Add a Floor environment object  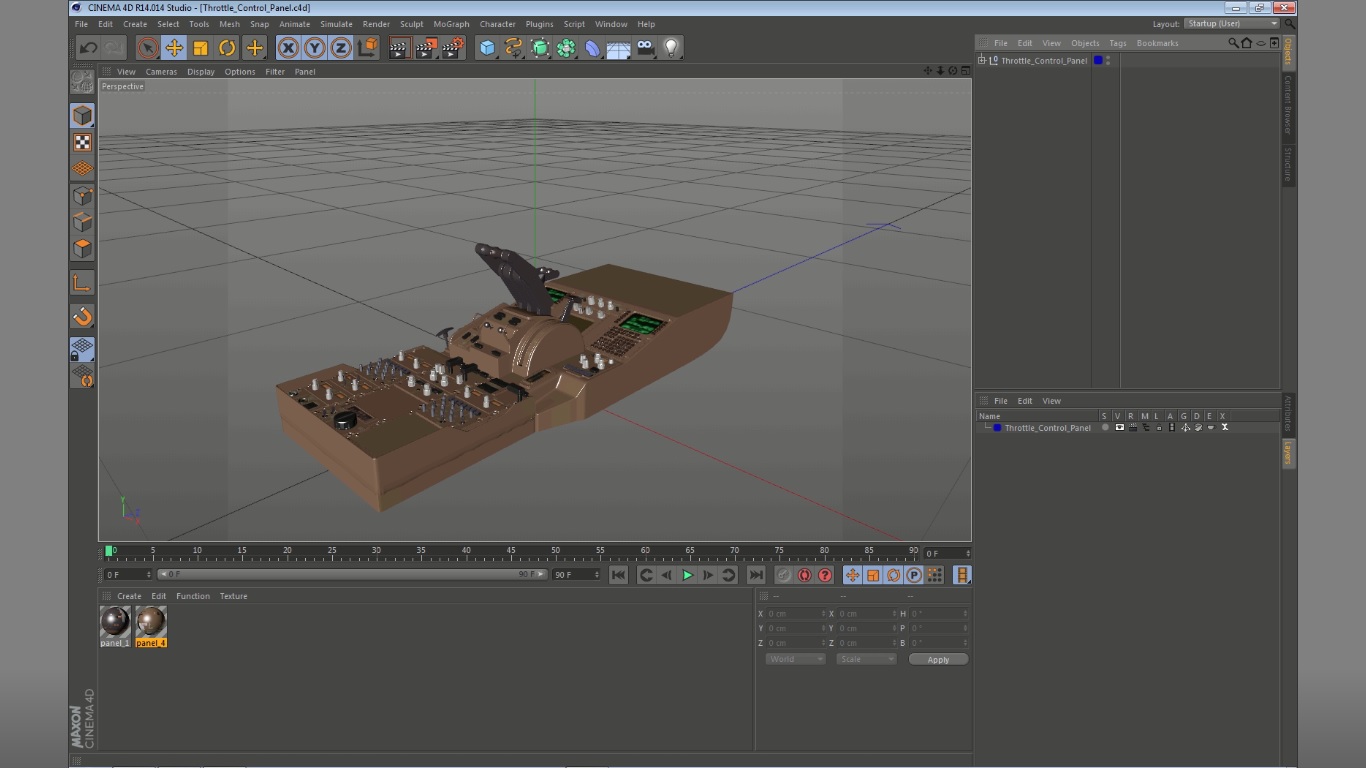[x=619, y=47]
